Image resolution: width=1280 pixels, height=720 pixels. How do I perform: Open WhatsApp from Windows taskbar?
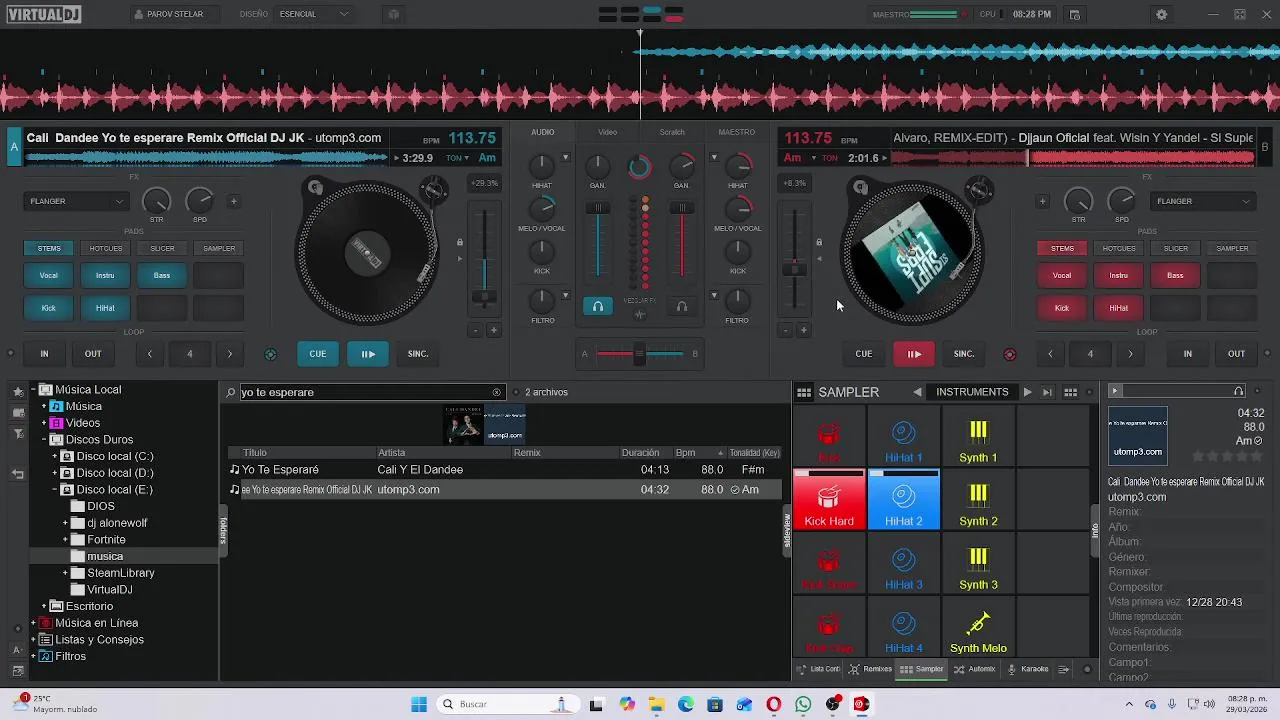pos(803,704)
